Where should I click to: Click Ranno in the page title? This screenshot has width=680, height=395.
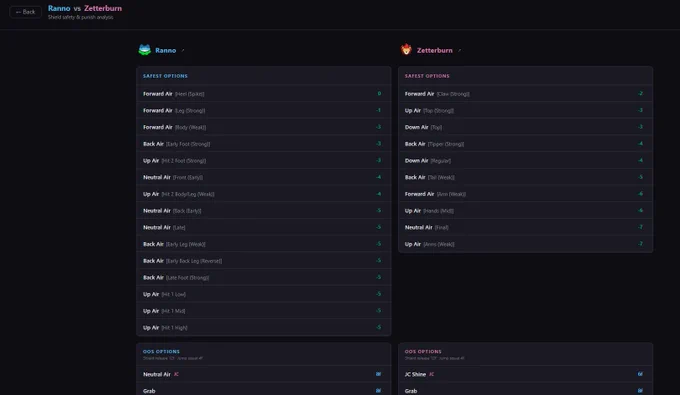[x=59, y=8]
